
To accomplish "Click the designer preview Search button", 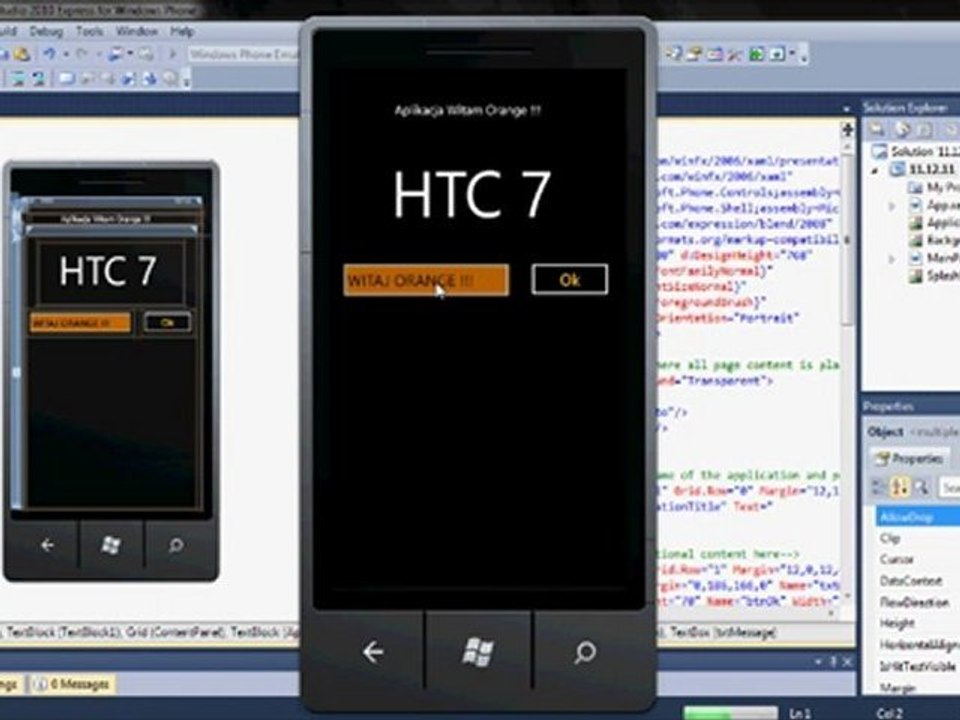I will click(x=176, y=545).
